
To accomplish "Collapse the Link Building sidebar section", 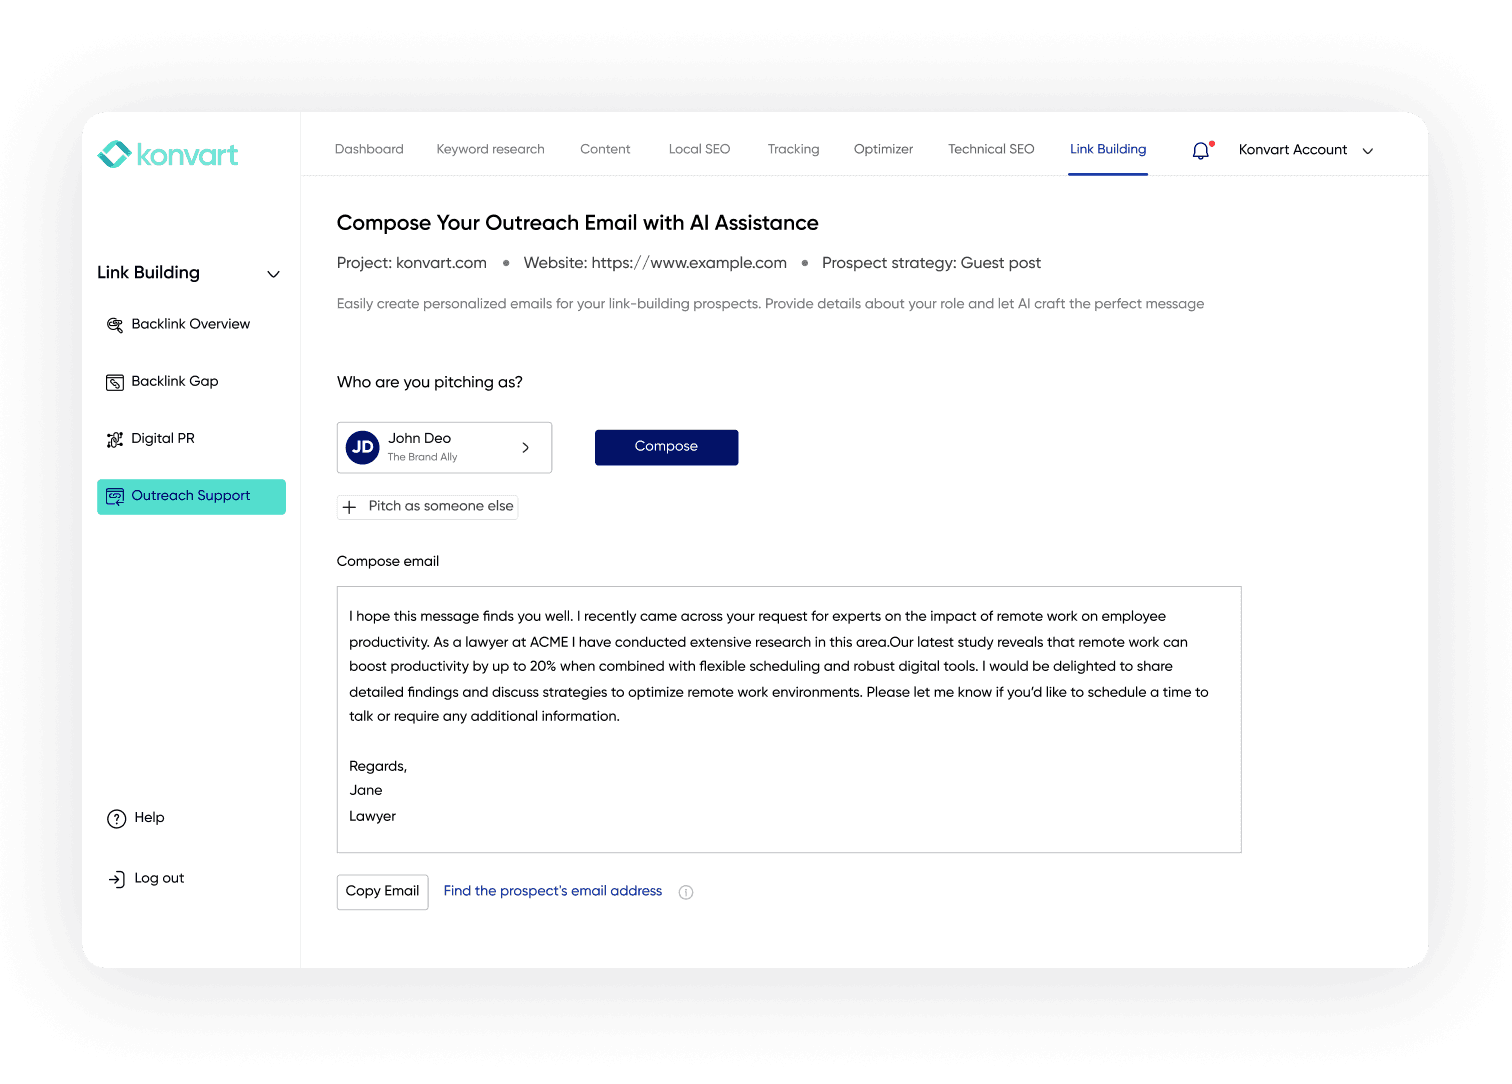I will [x=273, y=274].
